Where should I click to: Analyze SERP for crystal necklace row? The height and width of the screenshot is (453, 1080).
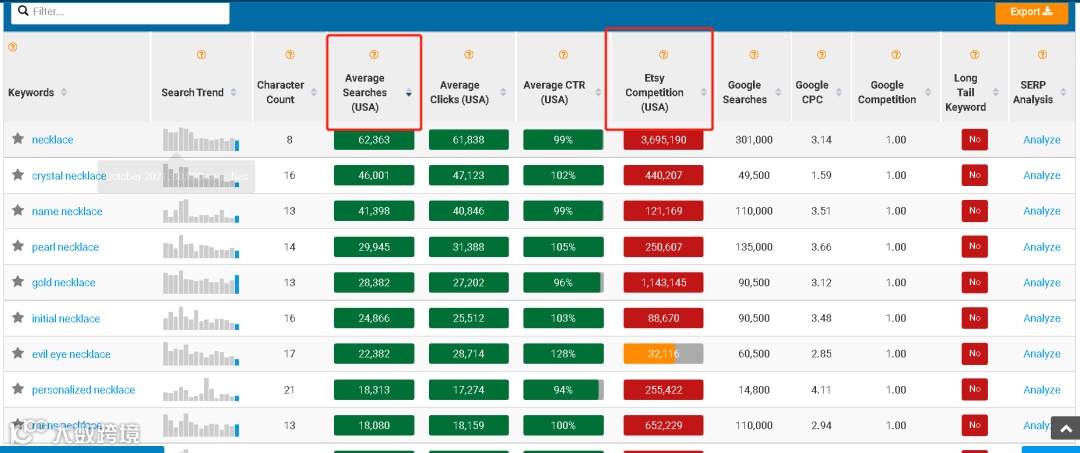coord(1041,176)
